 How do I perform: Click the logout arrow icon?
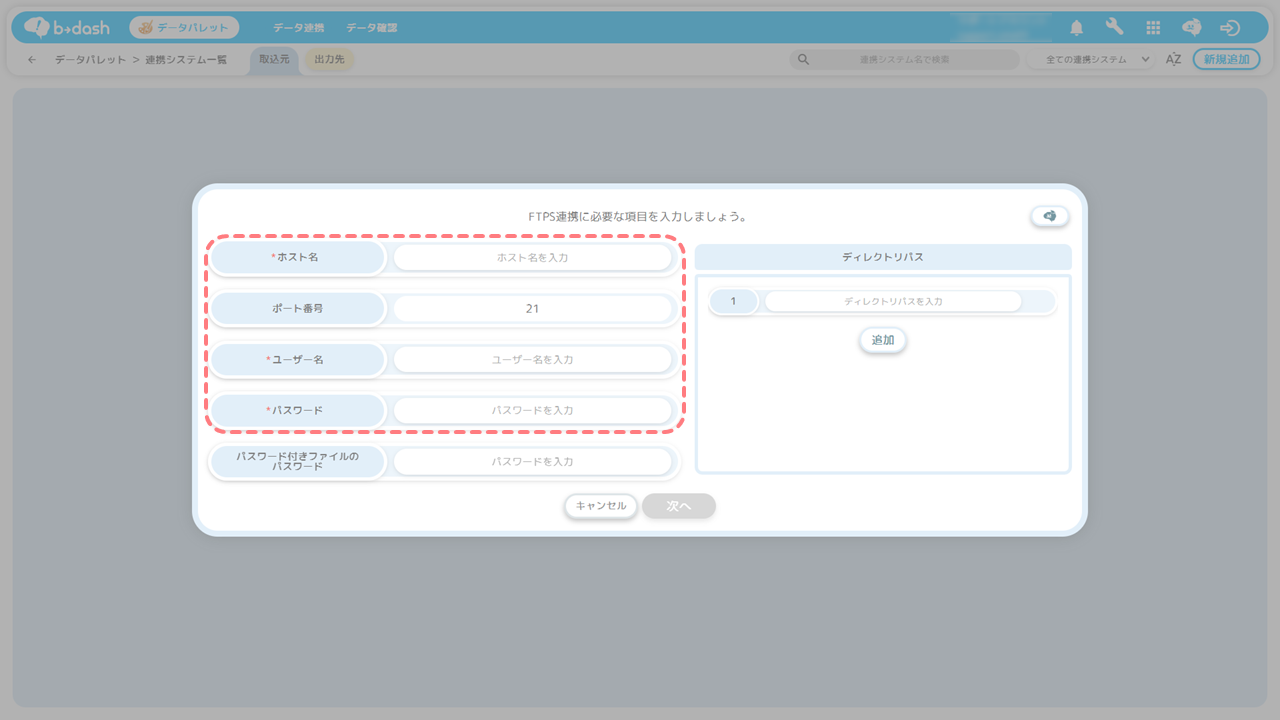pos(1230,28)
